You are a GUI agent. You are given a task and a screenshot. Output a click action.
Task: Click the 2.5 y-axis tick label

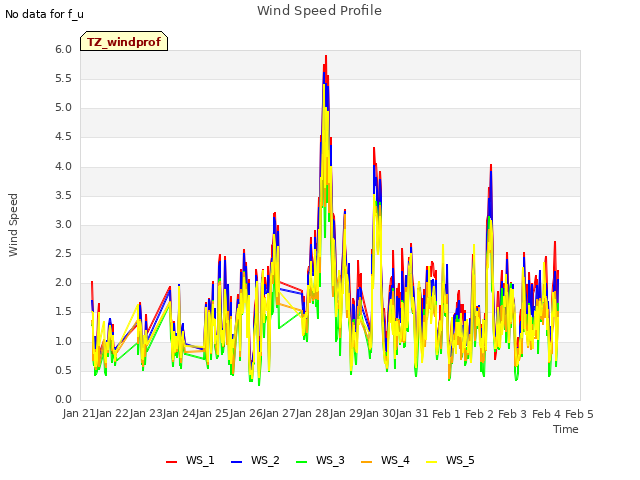[63, 253]
